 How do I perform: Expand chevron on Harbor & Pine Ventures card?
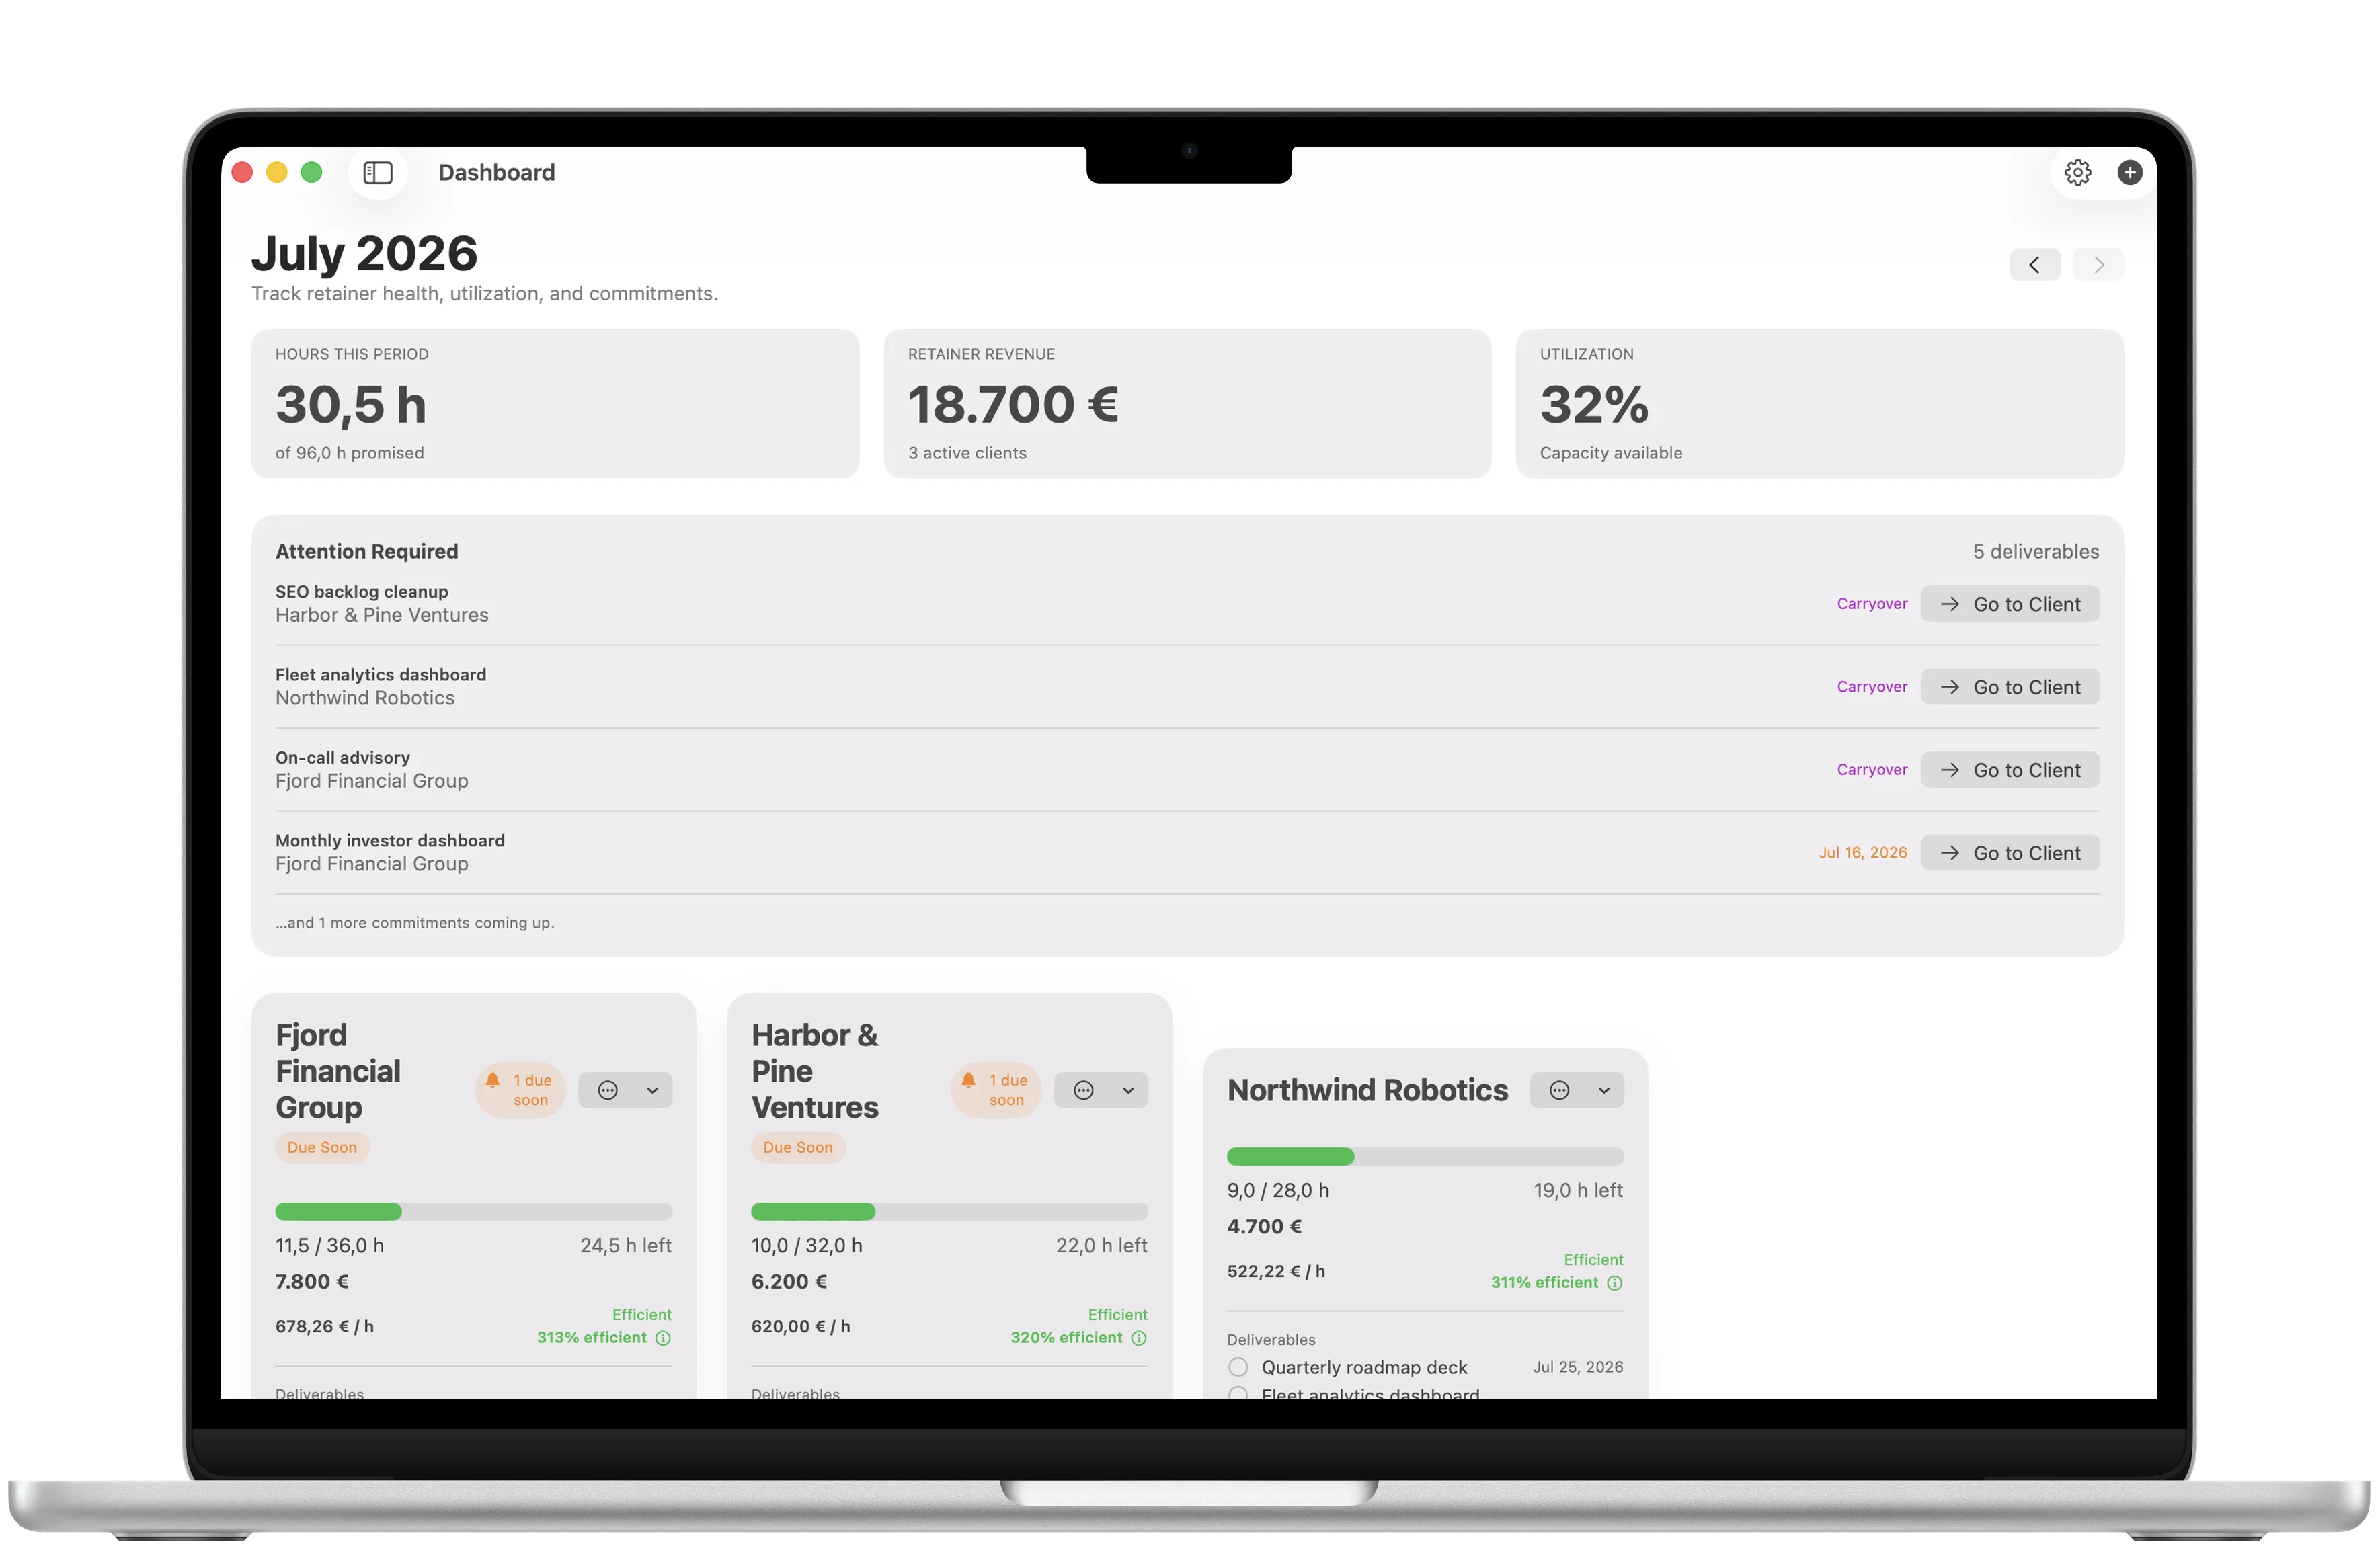1128,1090
